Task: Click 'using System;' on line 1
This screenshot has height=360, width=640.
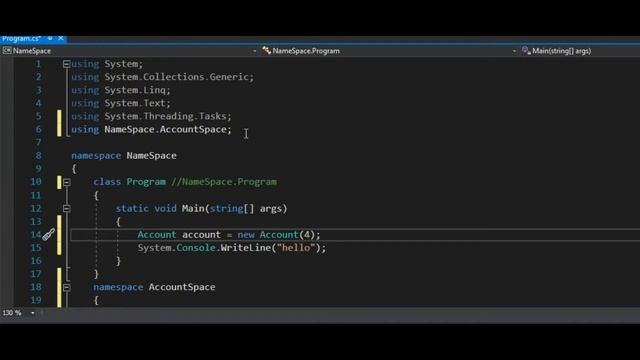Action: [x=107, y=64]
